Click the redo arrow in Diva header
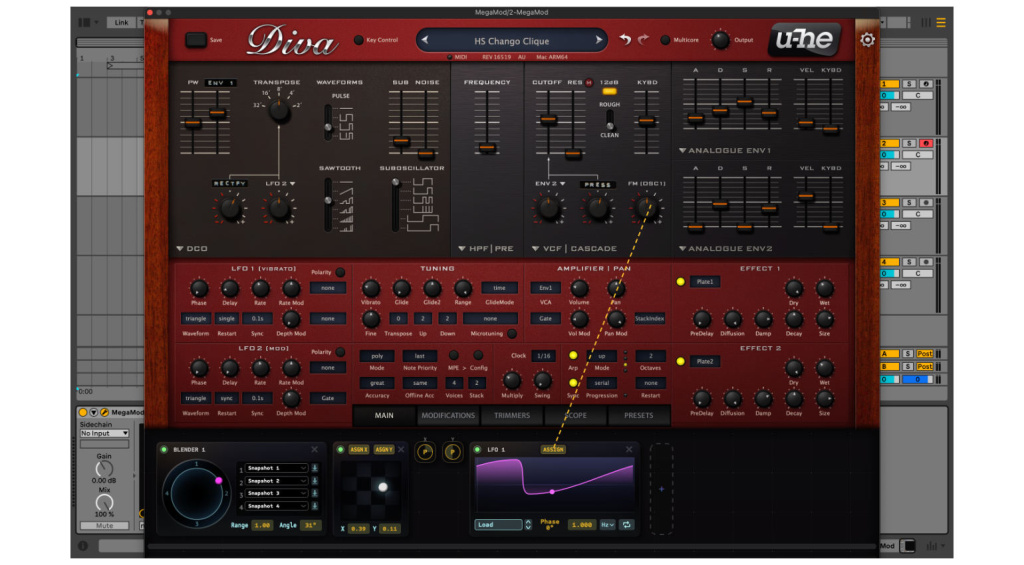Screen dimensions: 1024x565 (x=643, y=40)
